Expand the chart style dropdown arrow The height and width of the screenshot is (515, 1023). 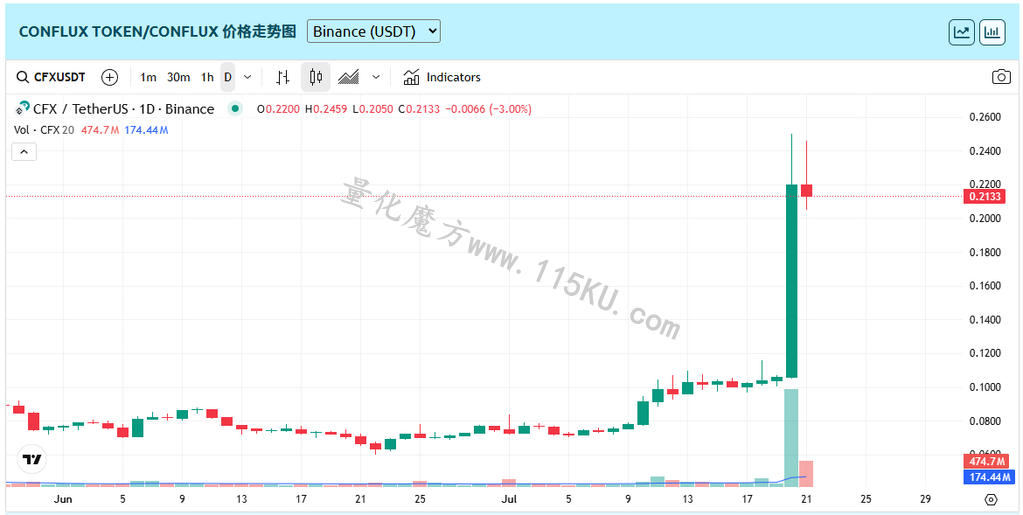(376, 77)
